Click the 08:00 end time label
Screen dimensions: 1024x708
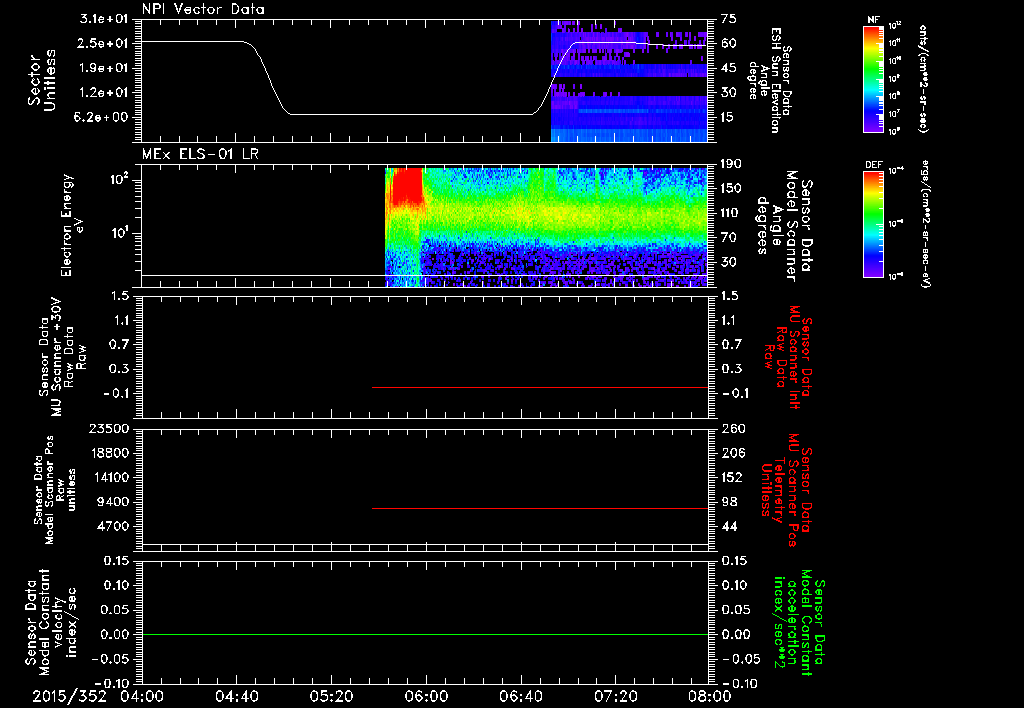point(710,696)
